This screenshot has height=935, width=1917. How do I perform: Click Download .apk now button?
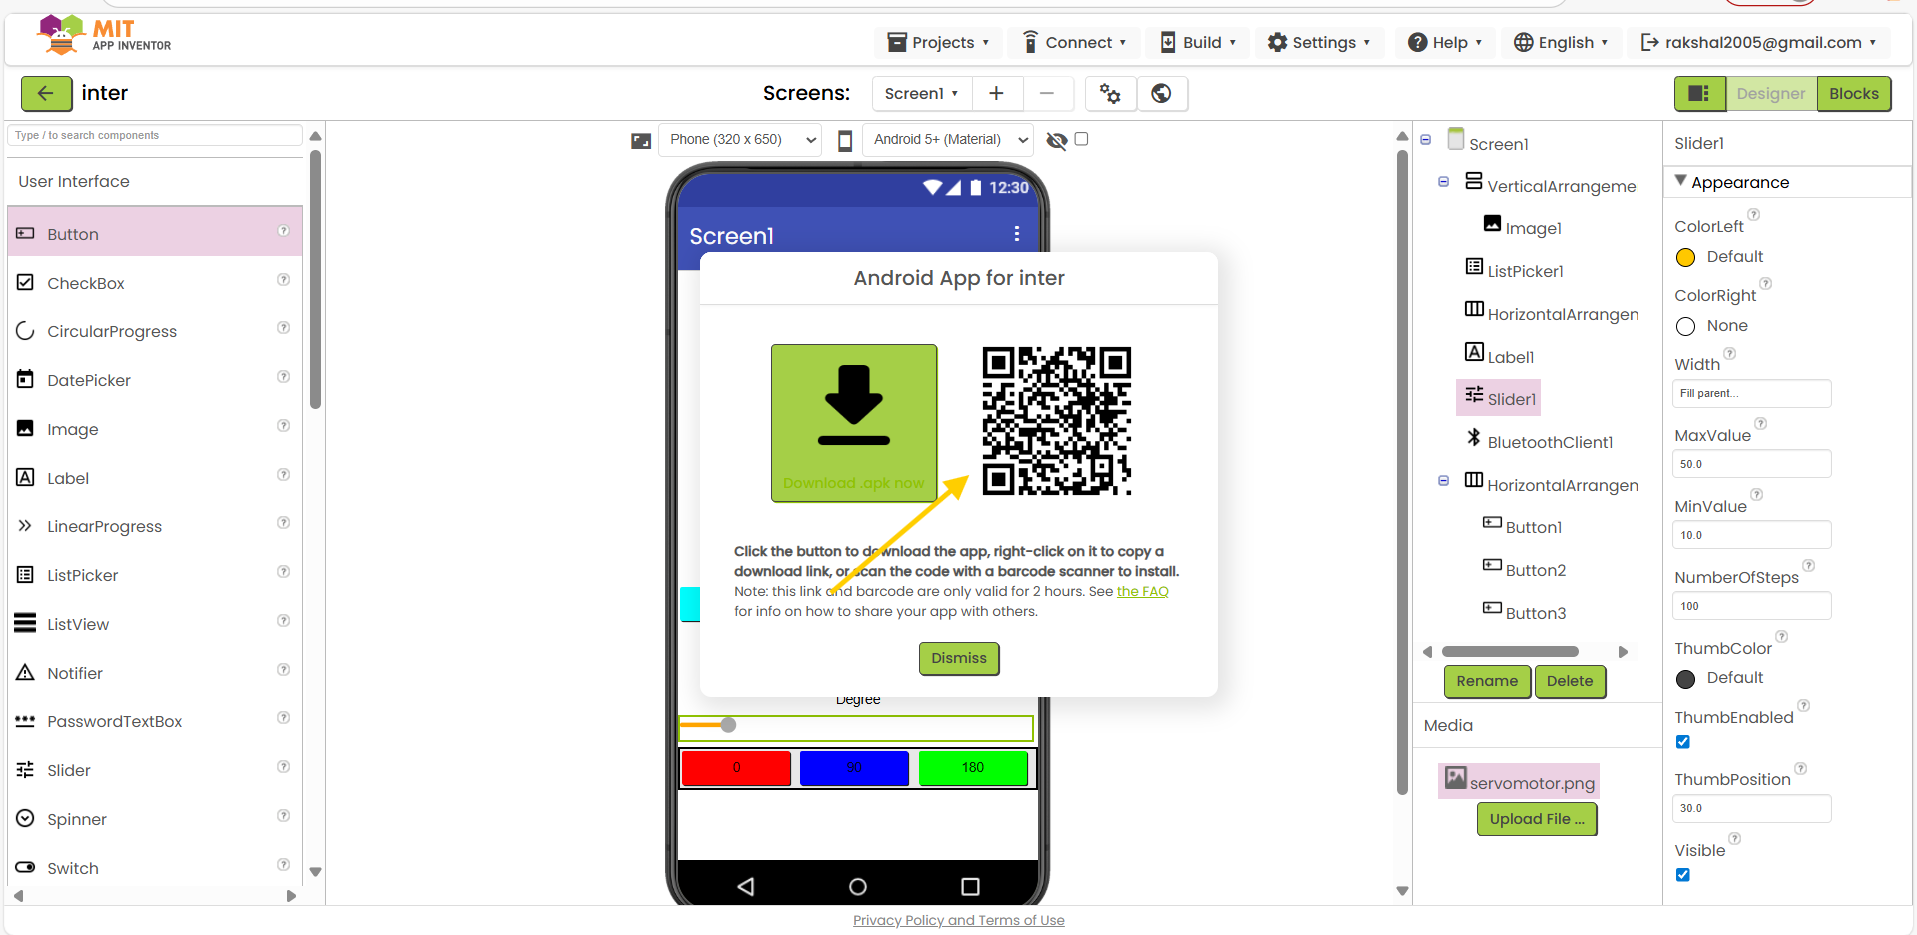click(854, 423)
